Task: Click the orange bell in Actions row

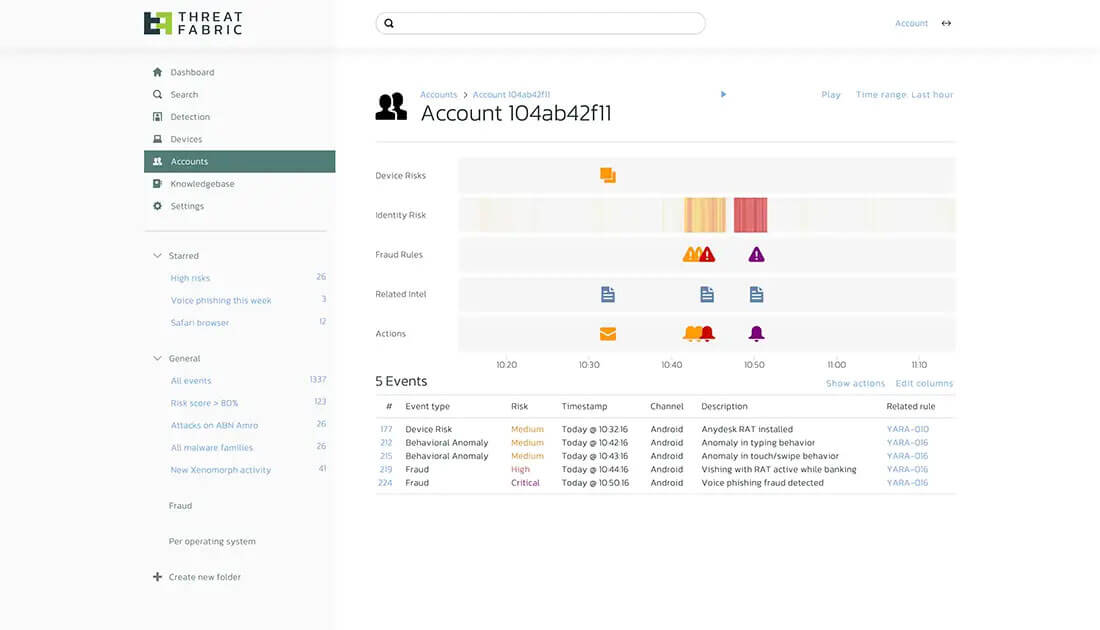Action: 691,333
